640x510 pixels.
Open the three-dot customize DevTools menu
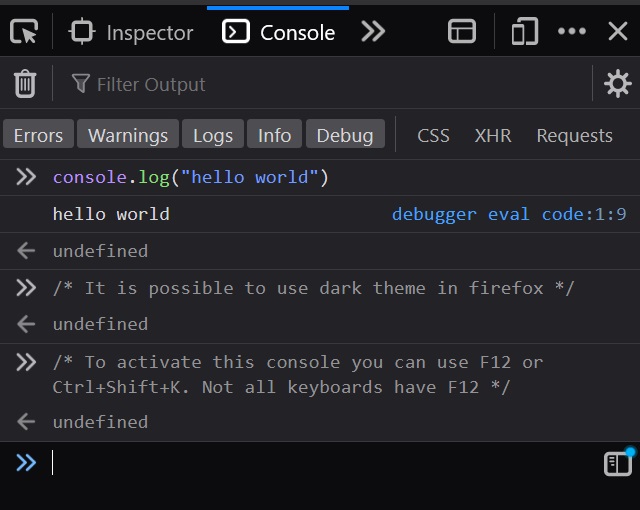coord(572,31)
